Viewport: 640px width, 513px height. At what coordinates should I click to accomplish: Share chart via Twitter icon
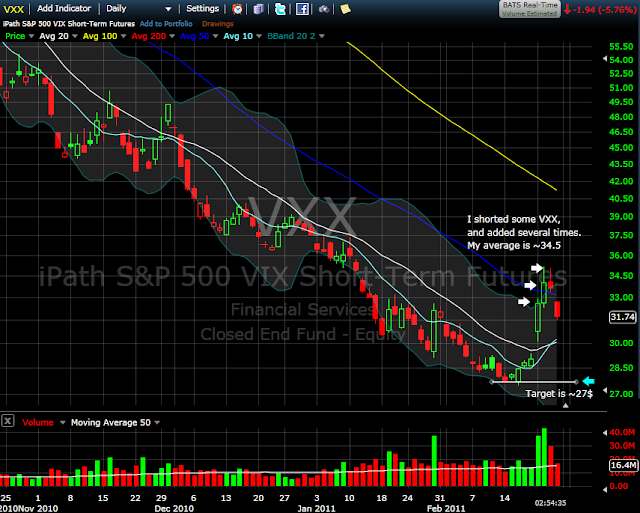tap(280, 9)
